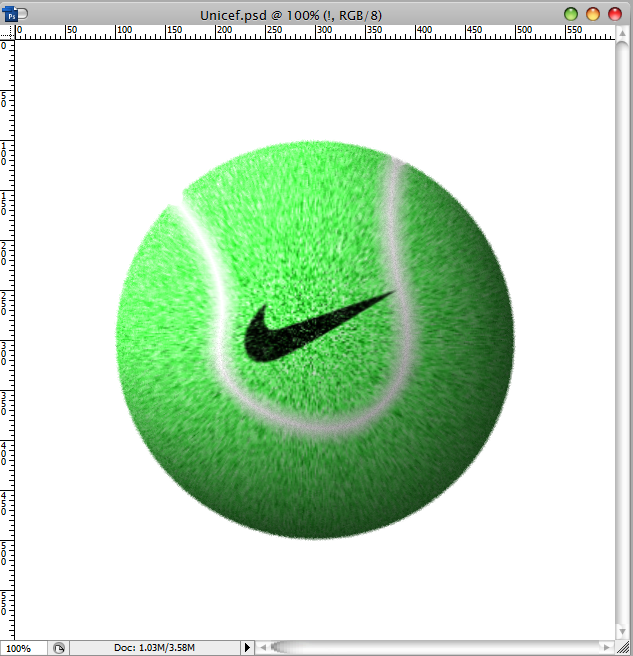Open the status bar options arrow menu

[247, 648]
